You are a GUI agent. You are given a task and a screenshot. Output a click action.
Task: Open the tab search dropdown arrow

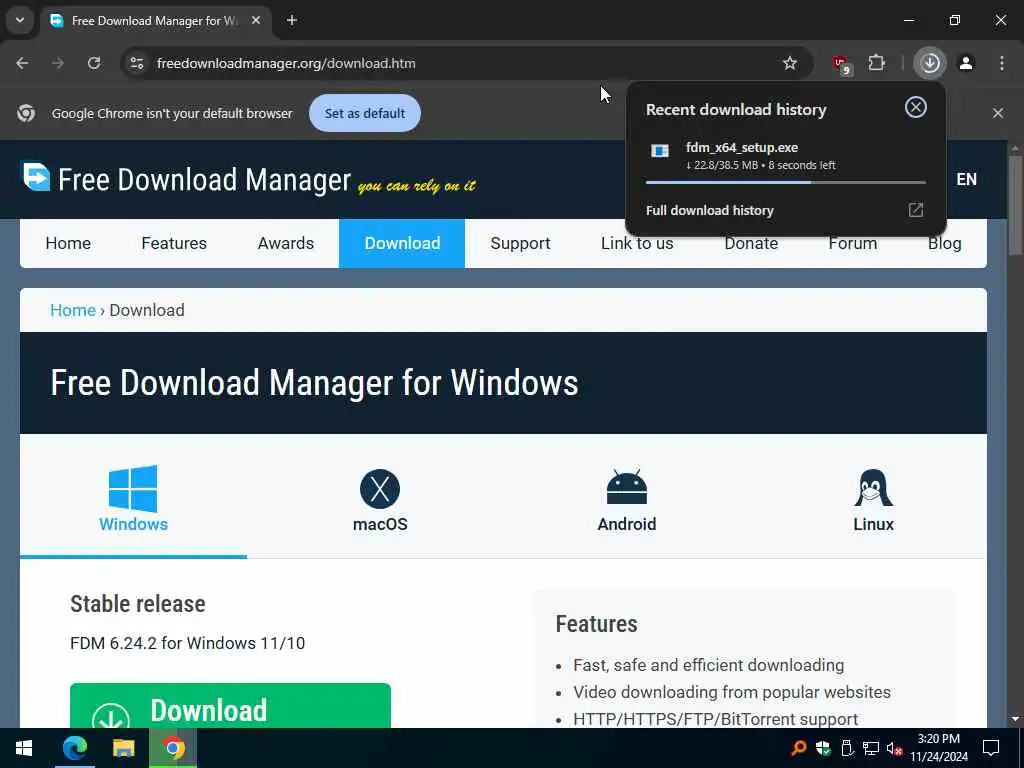click(x=20, y=20)
